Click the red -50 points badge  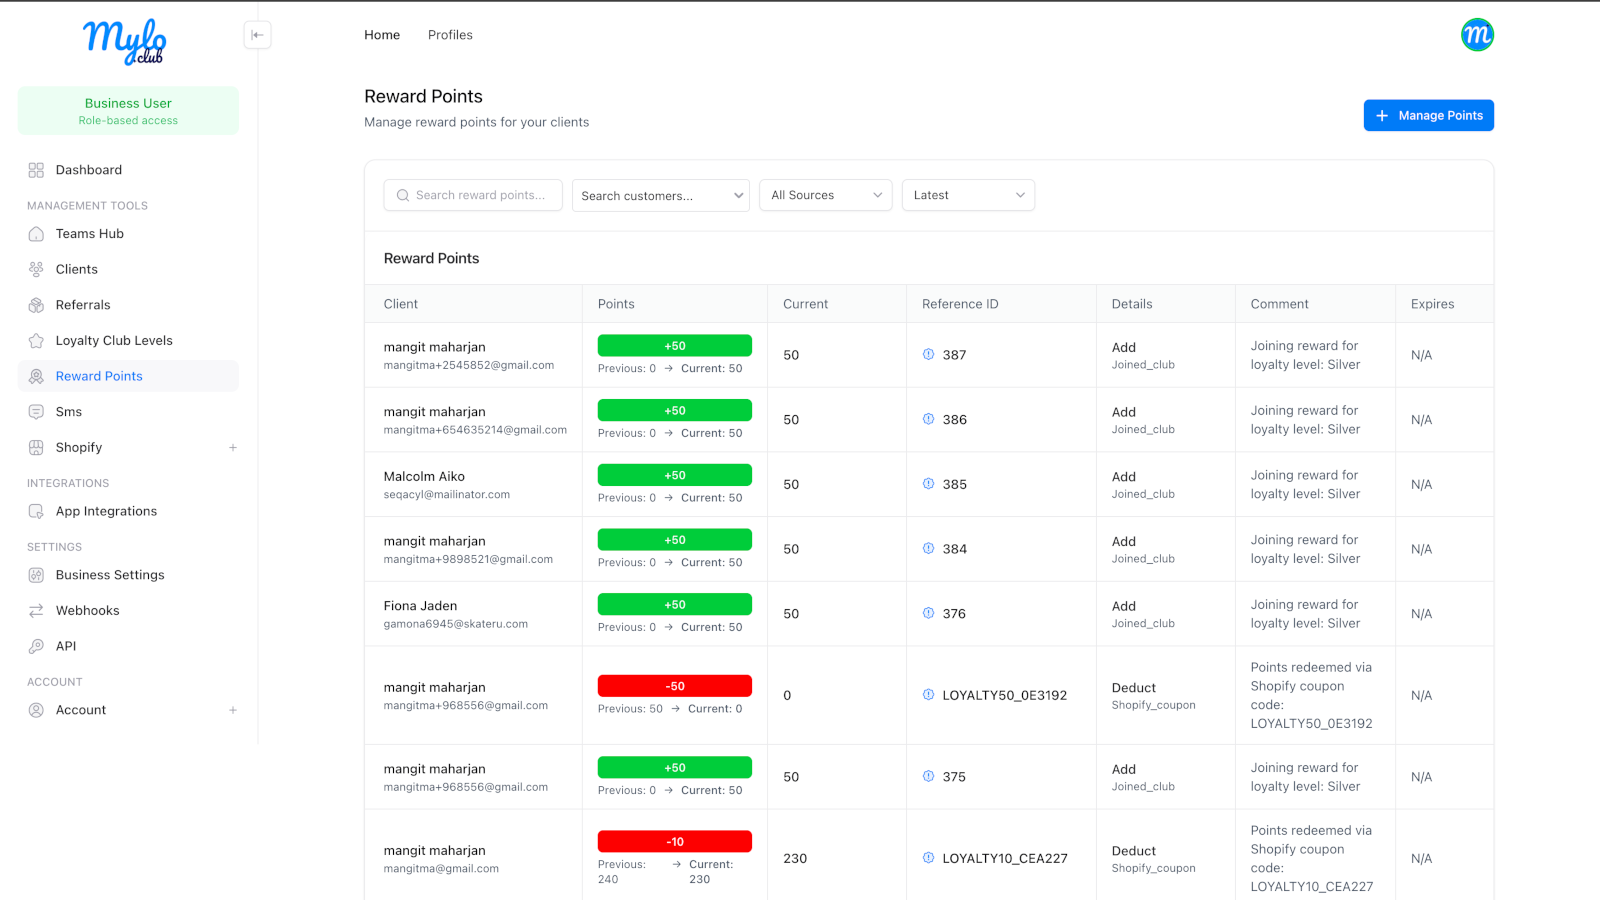(674, 687)
